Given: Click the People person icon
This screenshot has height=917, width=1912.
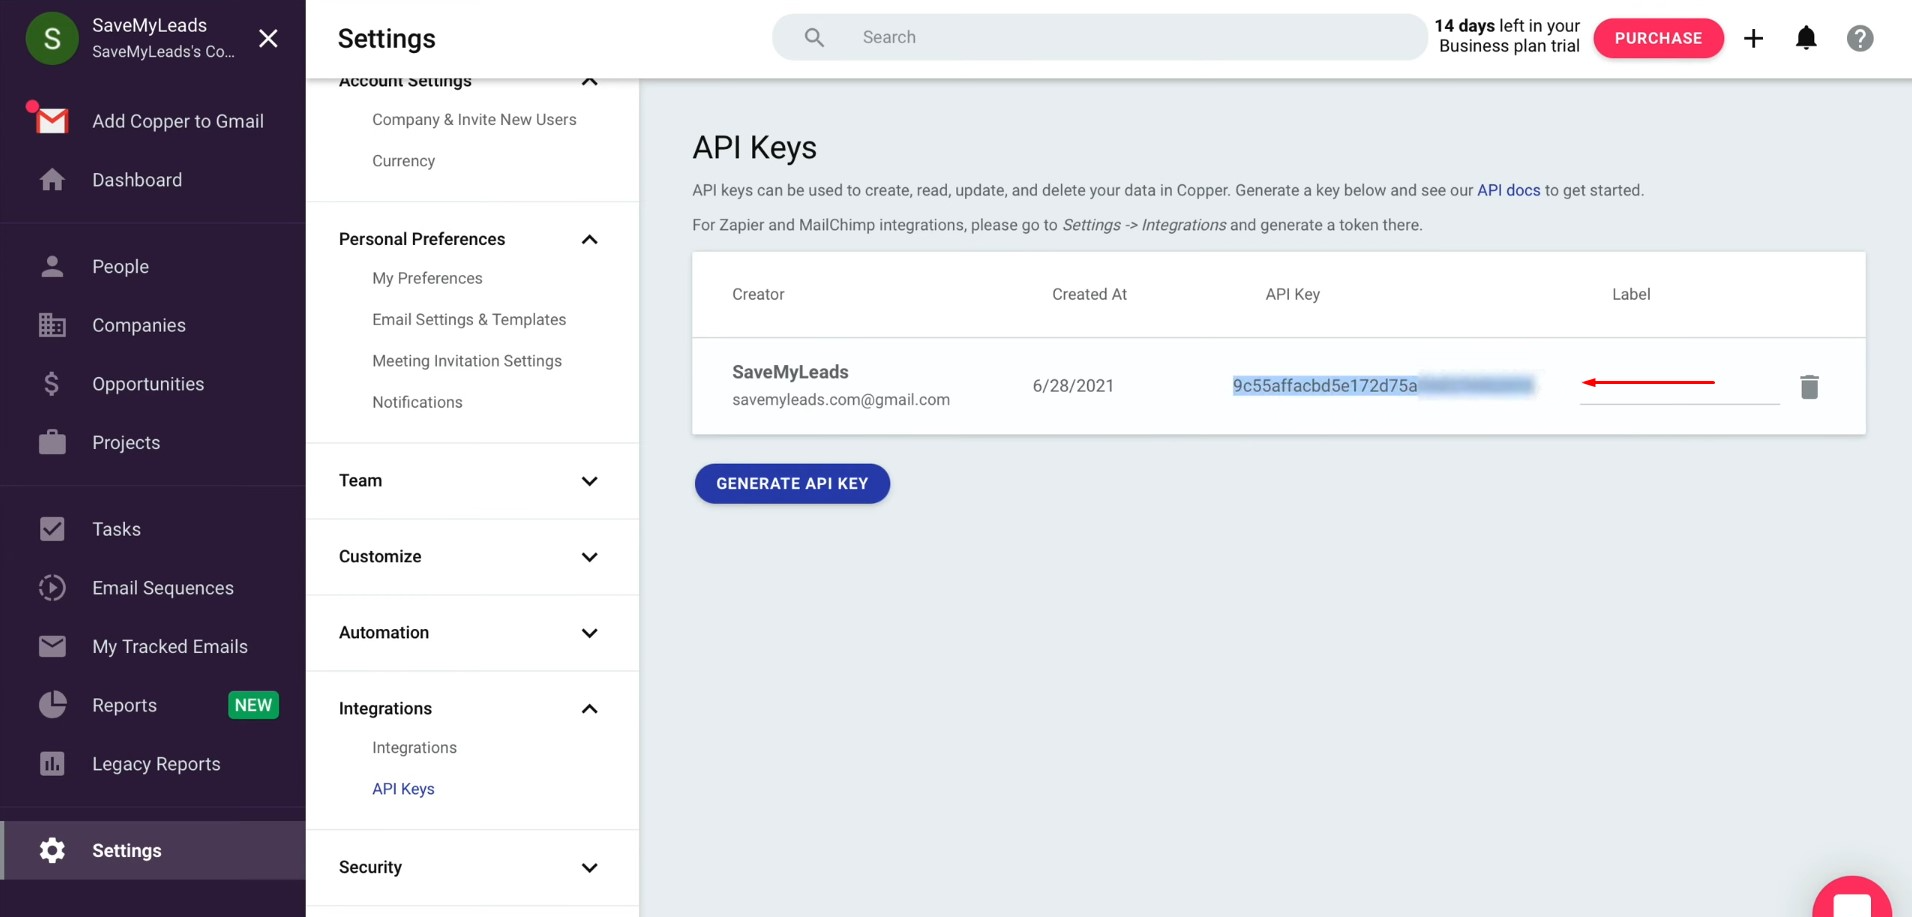Looking at the screenshot, I should pyautogui.click(x=52, y=266).
